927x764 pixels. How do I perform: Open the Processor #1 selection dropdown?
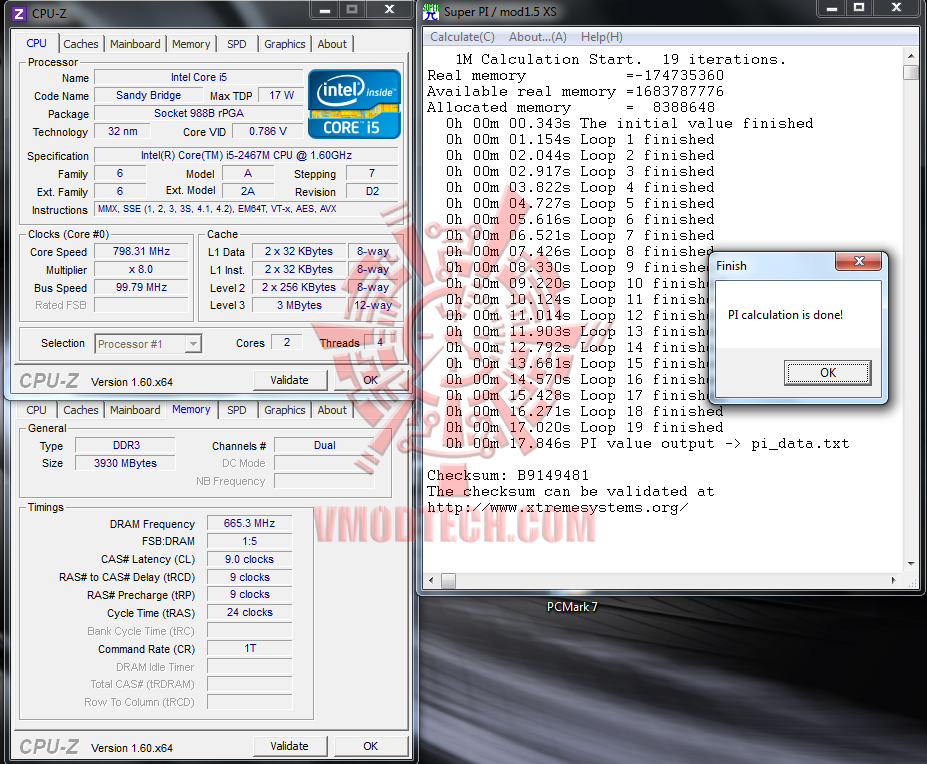click(193, 344)
